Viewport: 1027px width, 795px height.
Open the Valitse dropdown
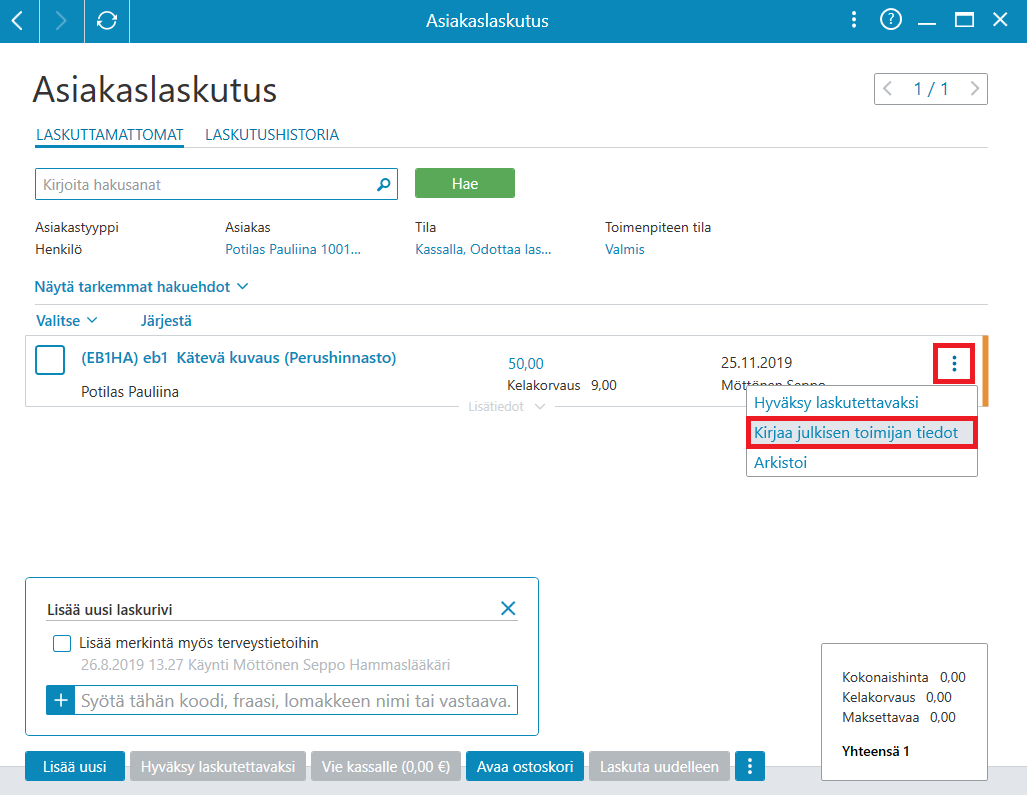coord(66,320)
